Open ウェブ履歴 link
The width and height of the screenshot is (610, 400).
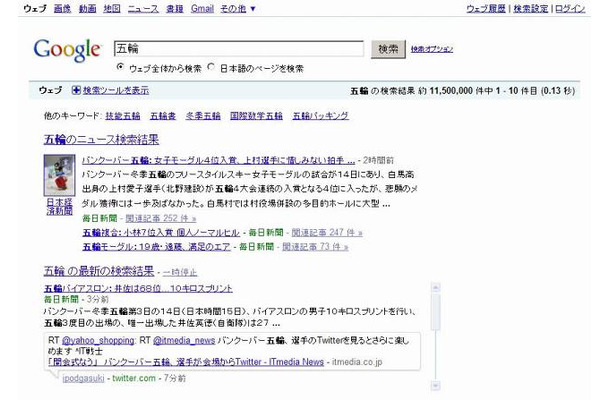[x=486, y=9]
